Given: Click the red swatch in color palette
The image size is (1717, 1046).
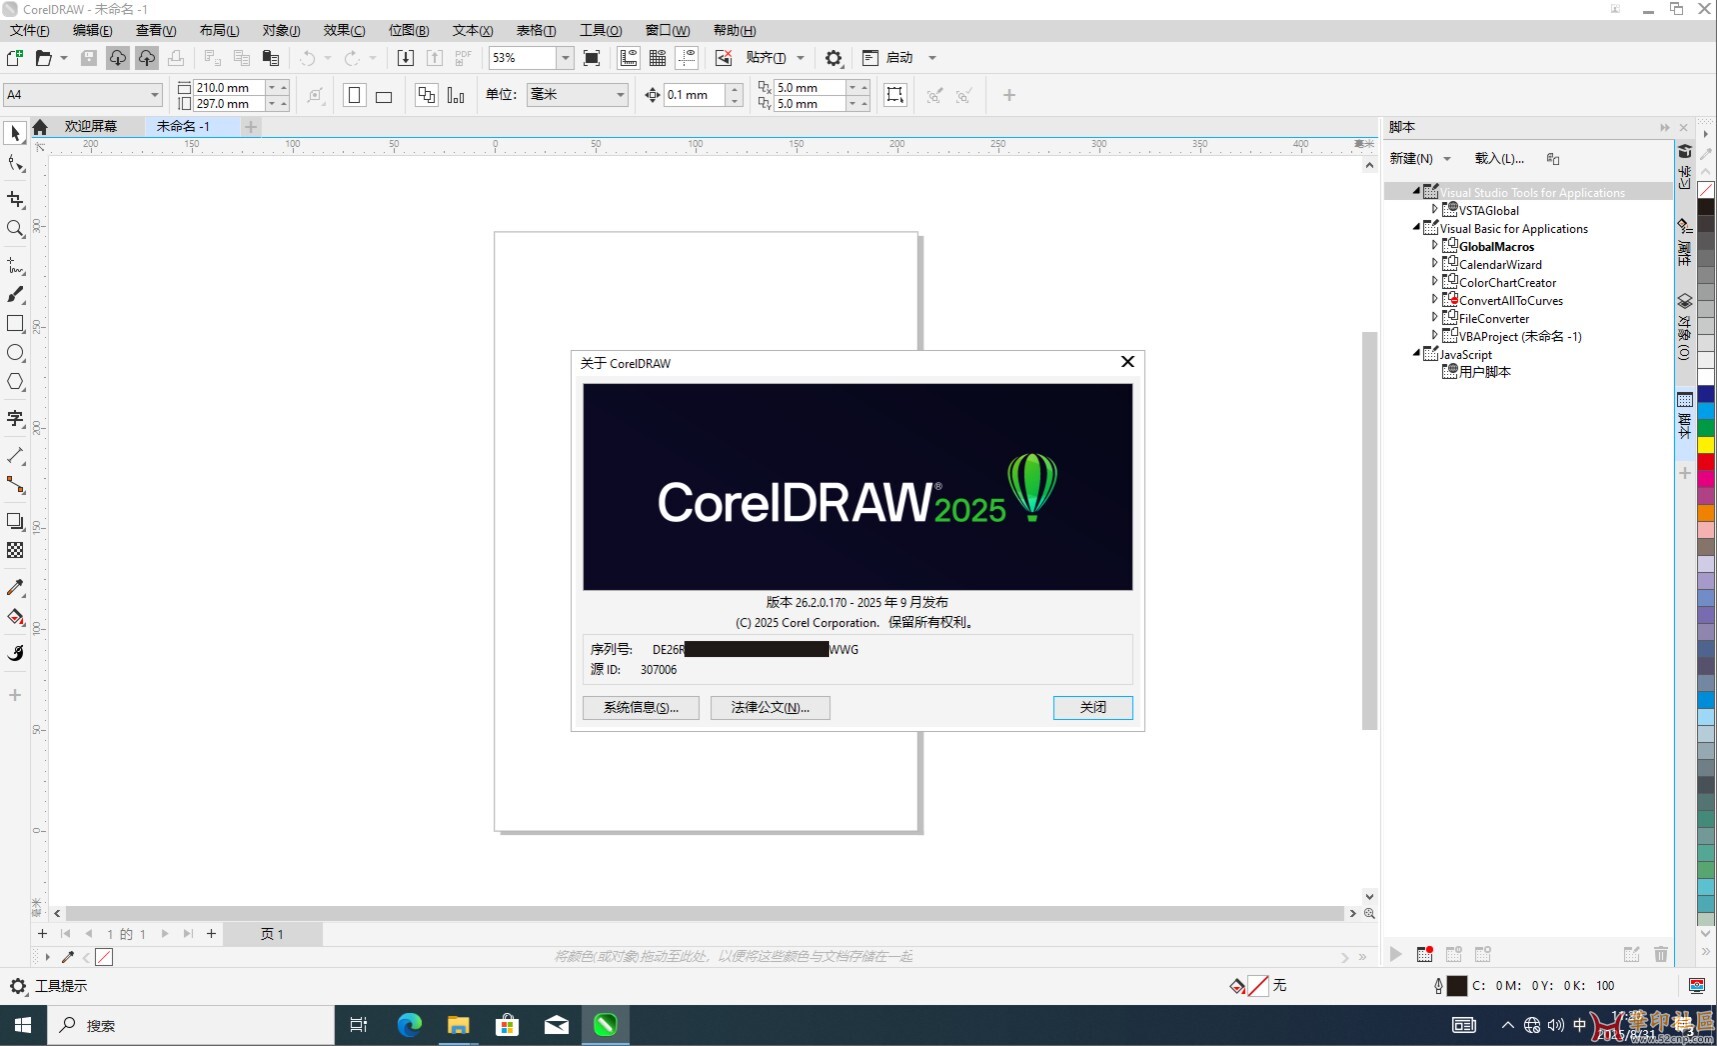Looking at the screenshot, I should click(x=1706, y=461).
